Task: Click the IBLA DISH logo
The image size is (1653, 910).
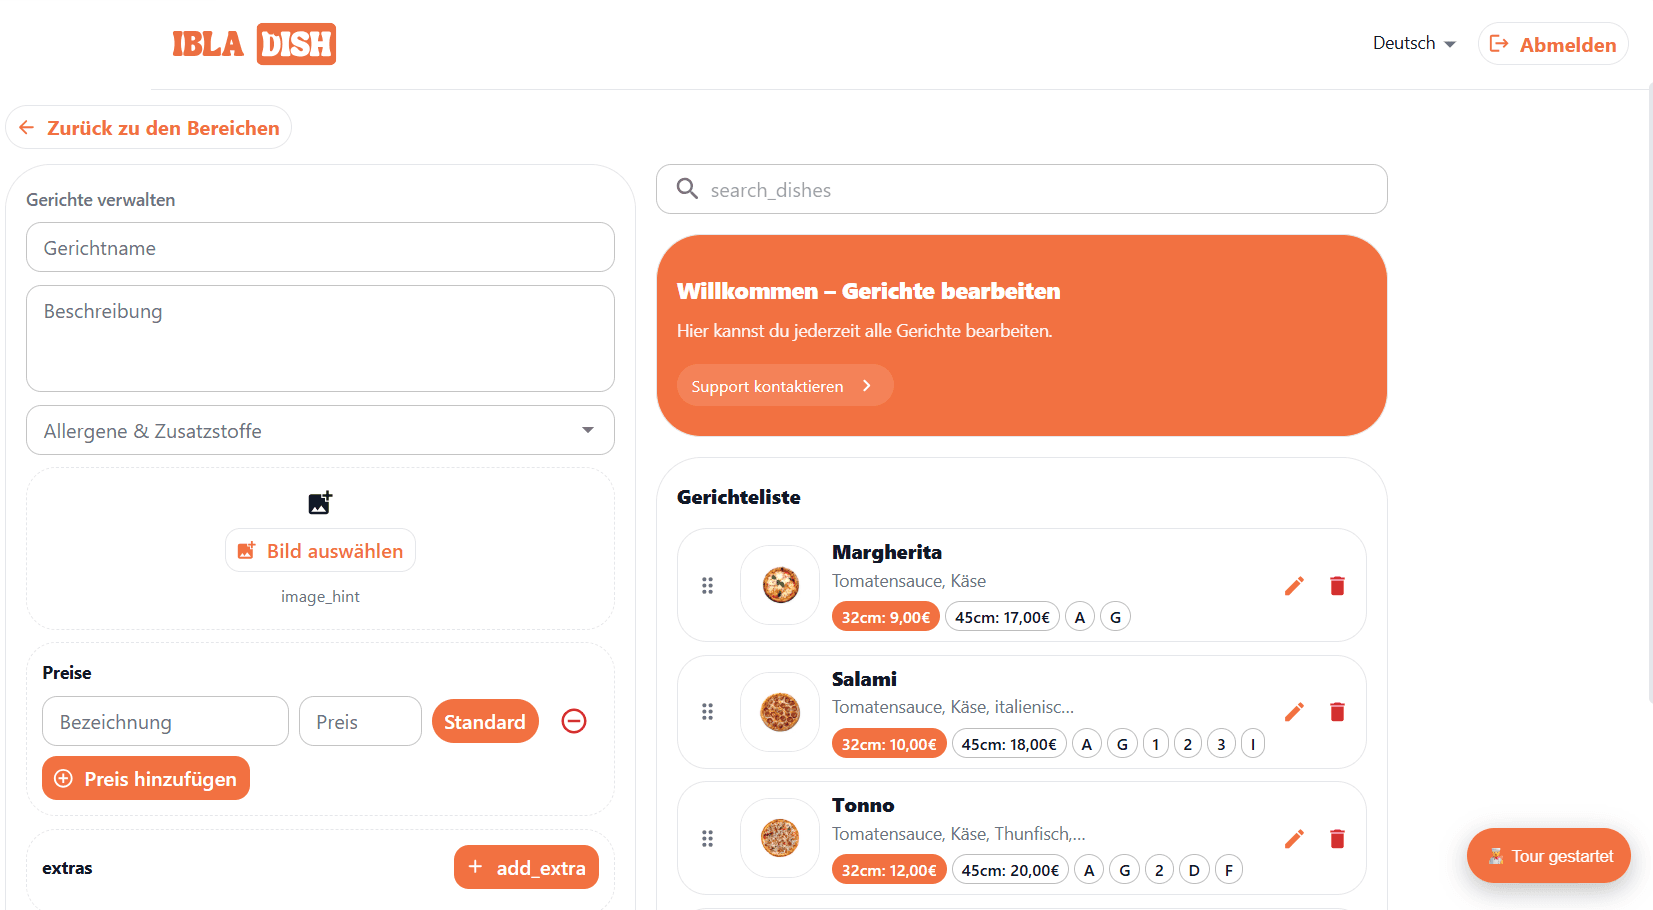Action: coord(254,44)
